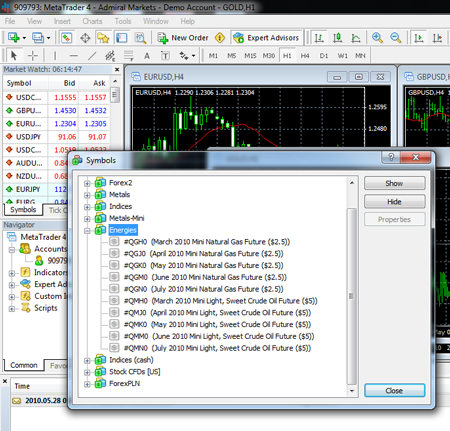This screenshot has height=431, width=450.
Task: Select the horizontal line tool
Action: (74, 55)
